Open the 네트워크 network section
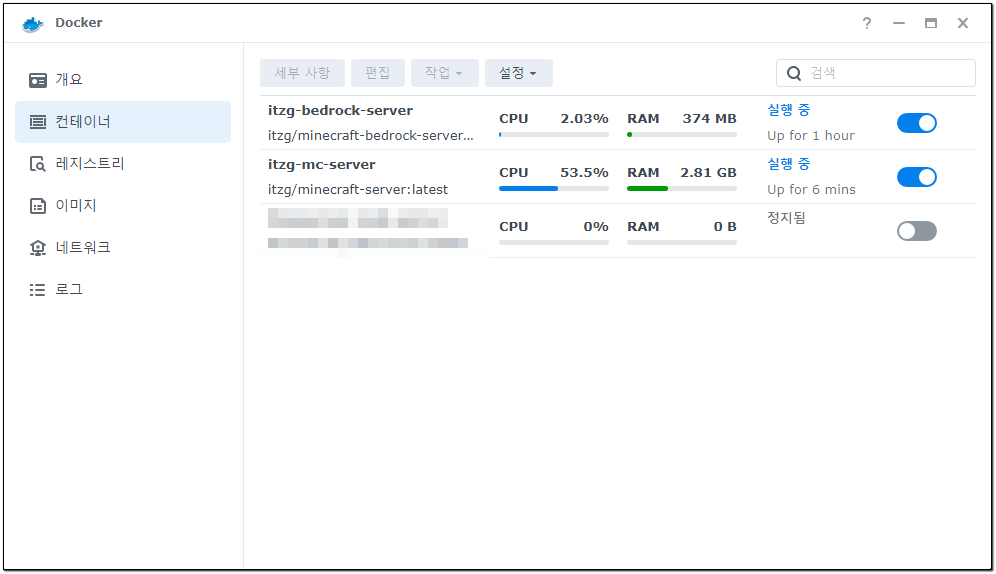The image size is (996, 574). (123, 248)
